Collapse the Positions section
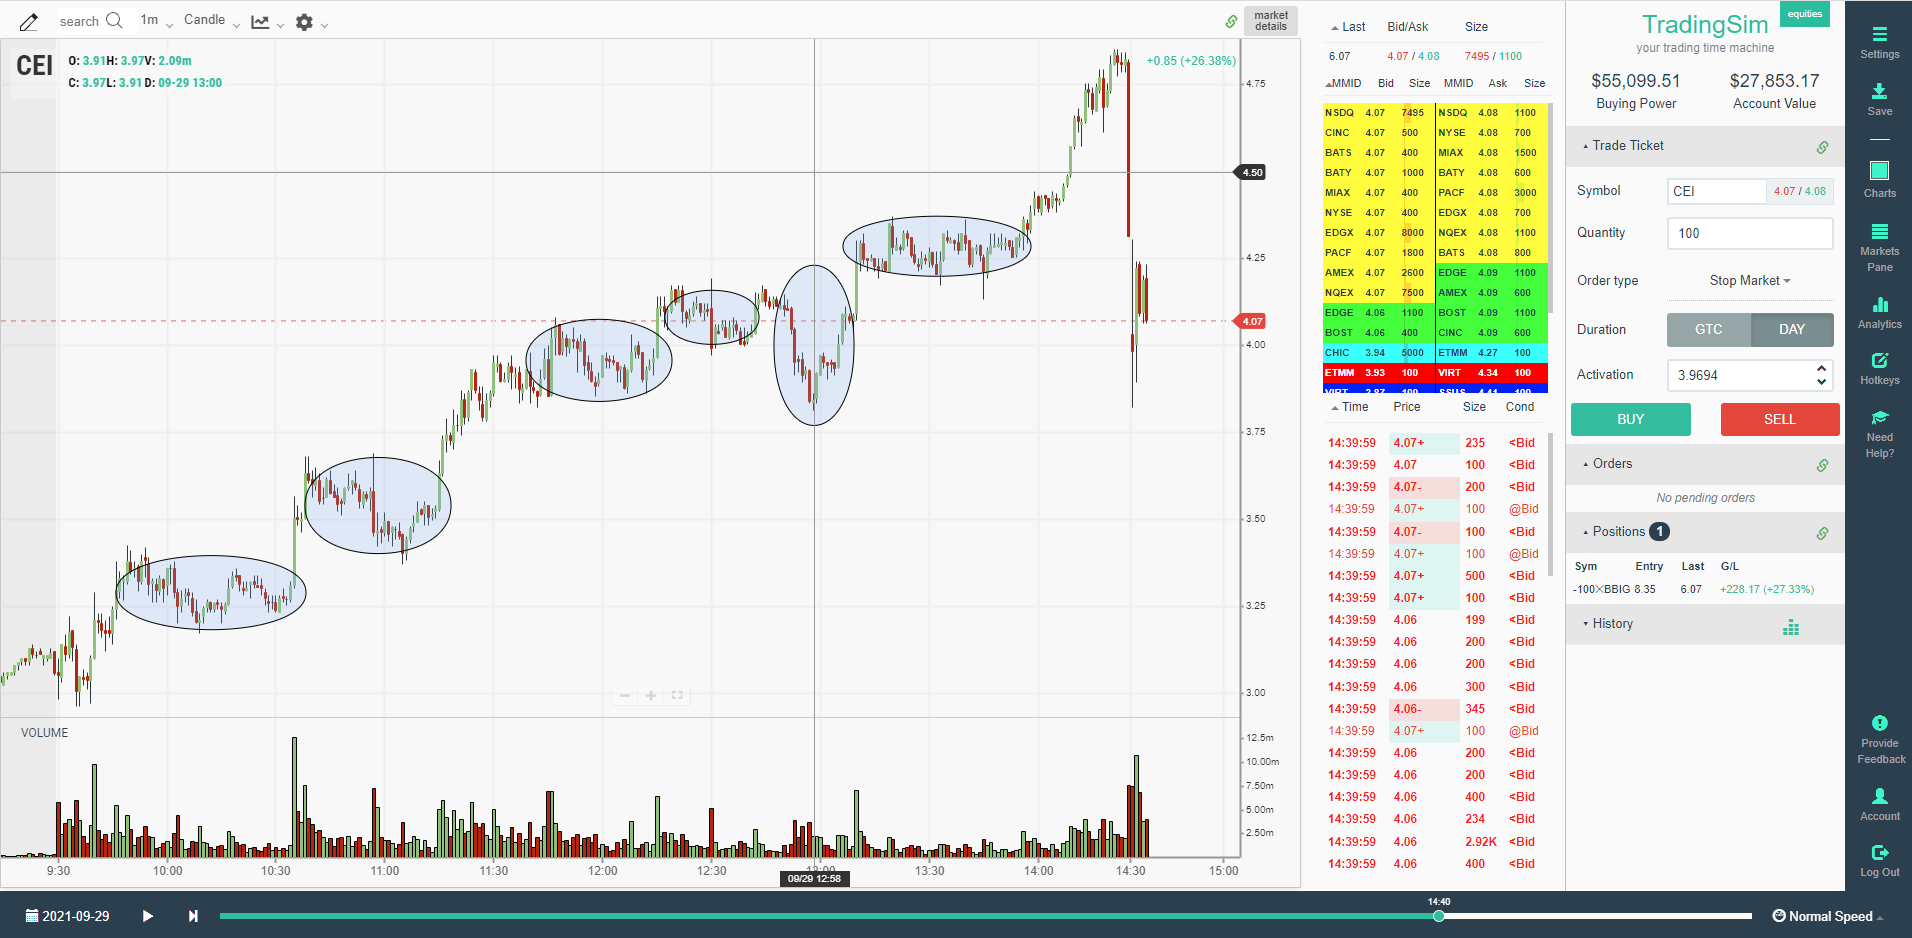The height and width of the screenshot is (938, 1912). (x=1586, y=531)
